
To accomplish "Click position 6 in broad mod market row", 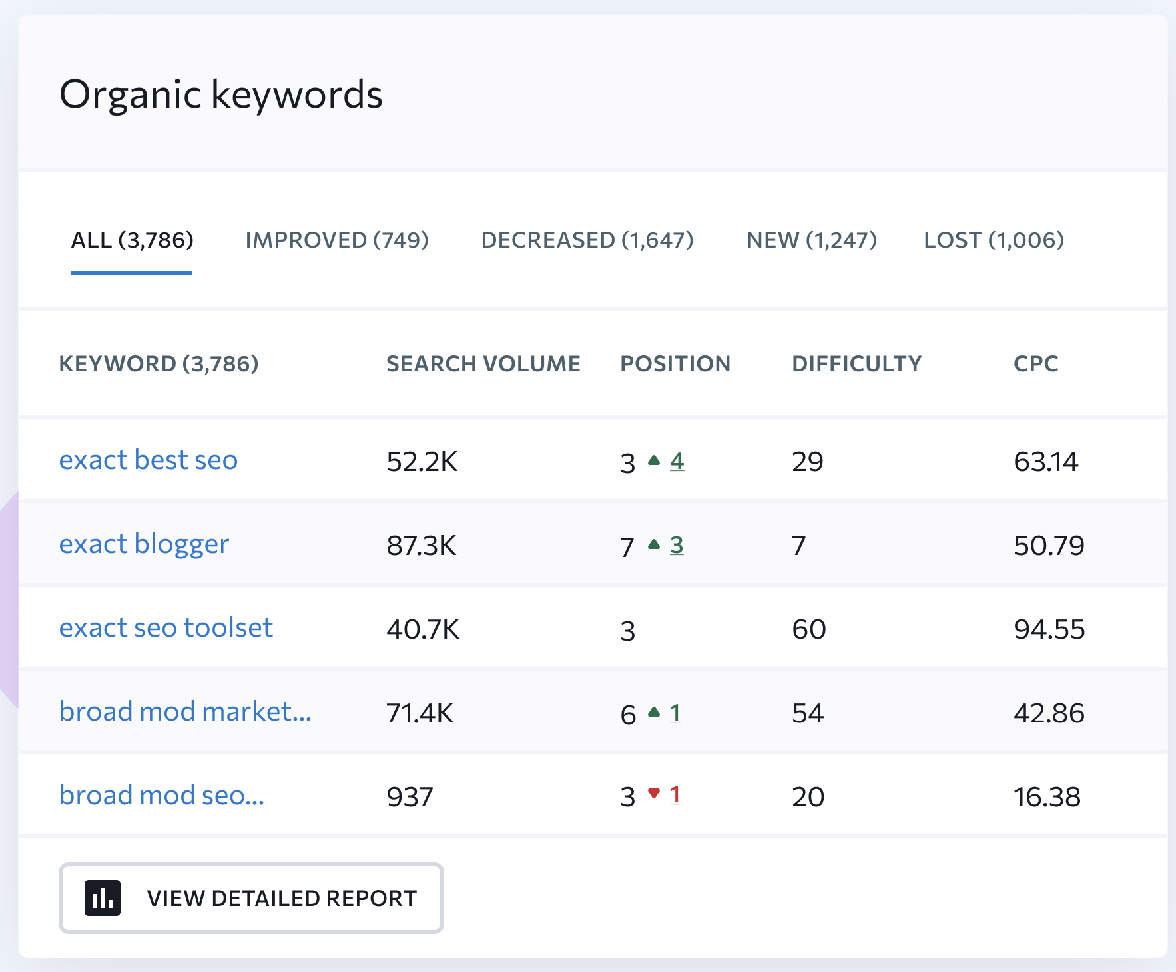I will coord(628,714).
